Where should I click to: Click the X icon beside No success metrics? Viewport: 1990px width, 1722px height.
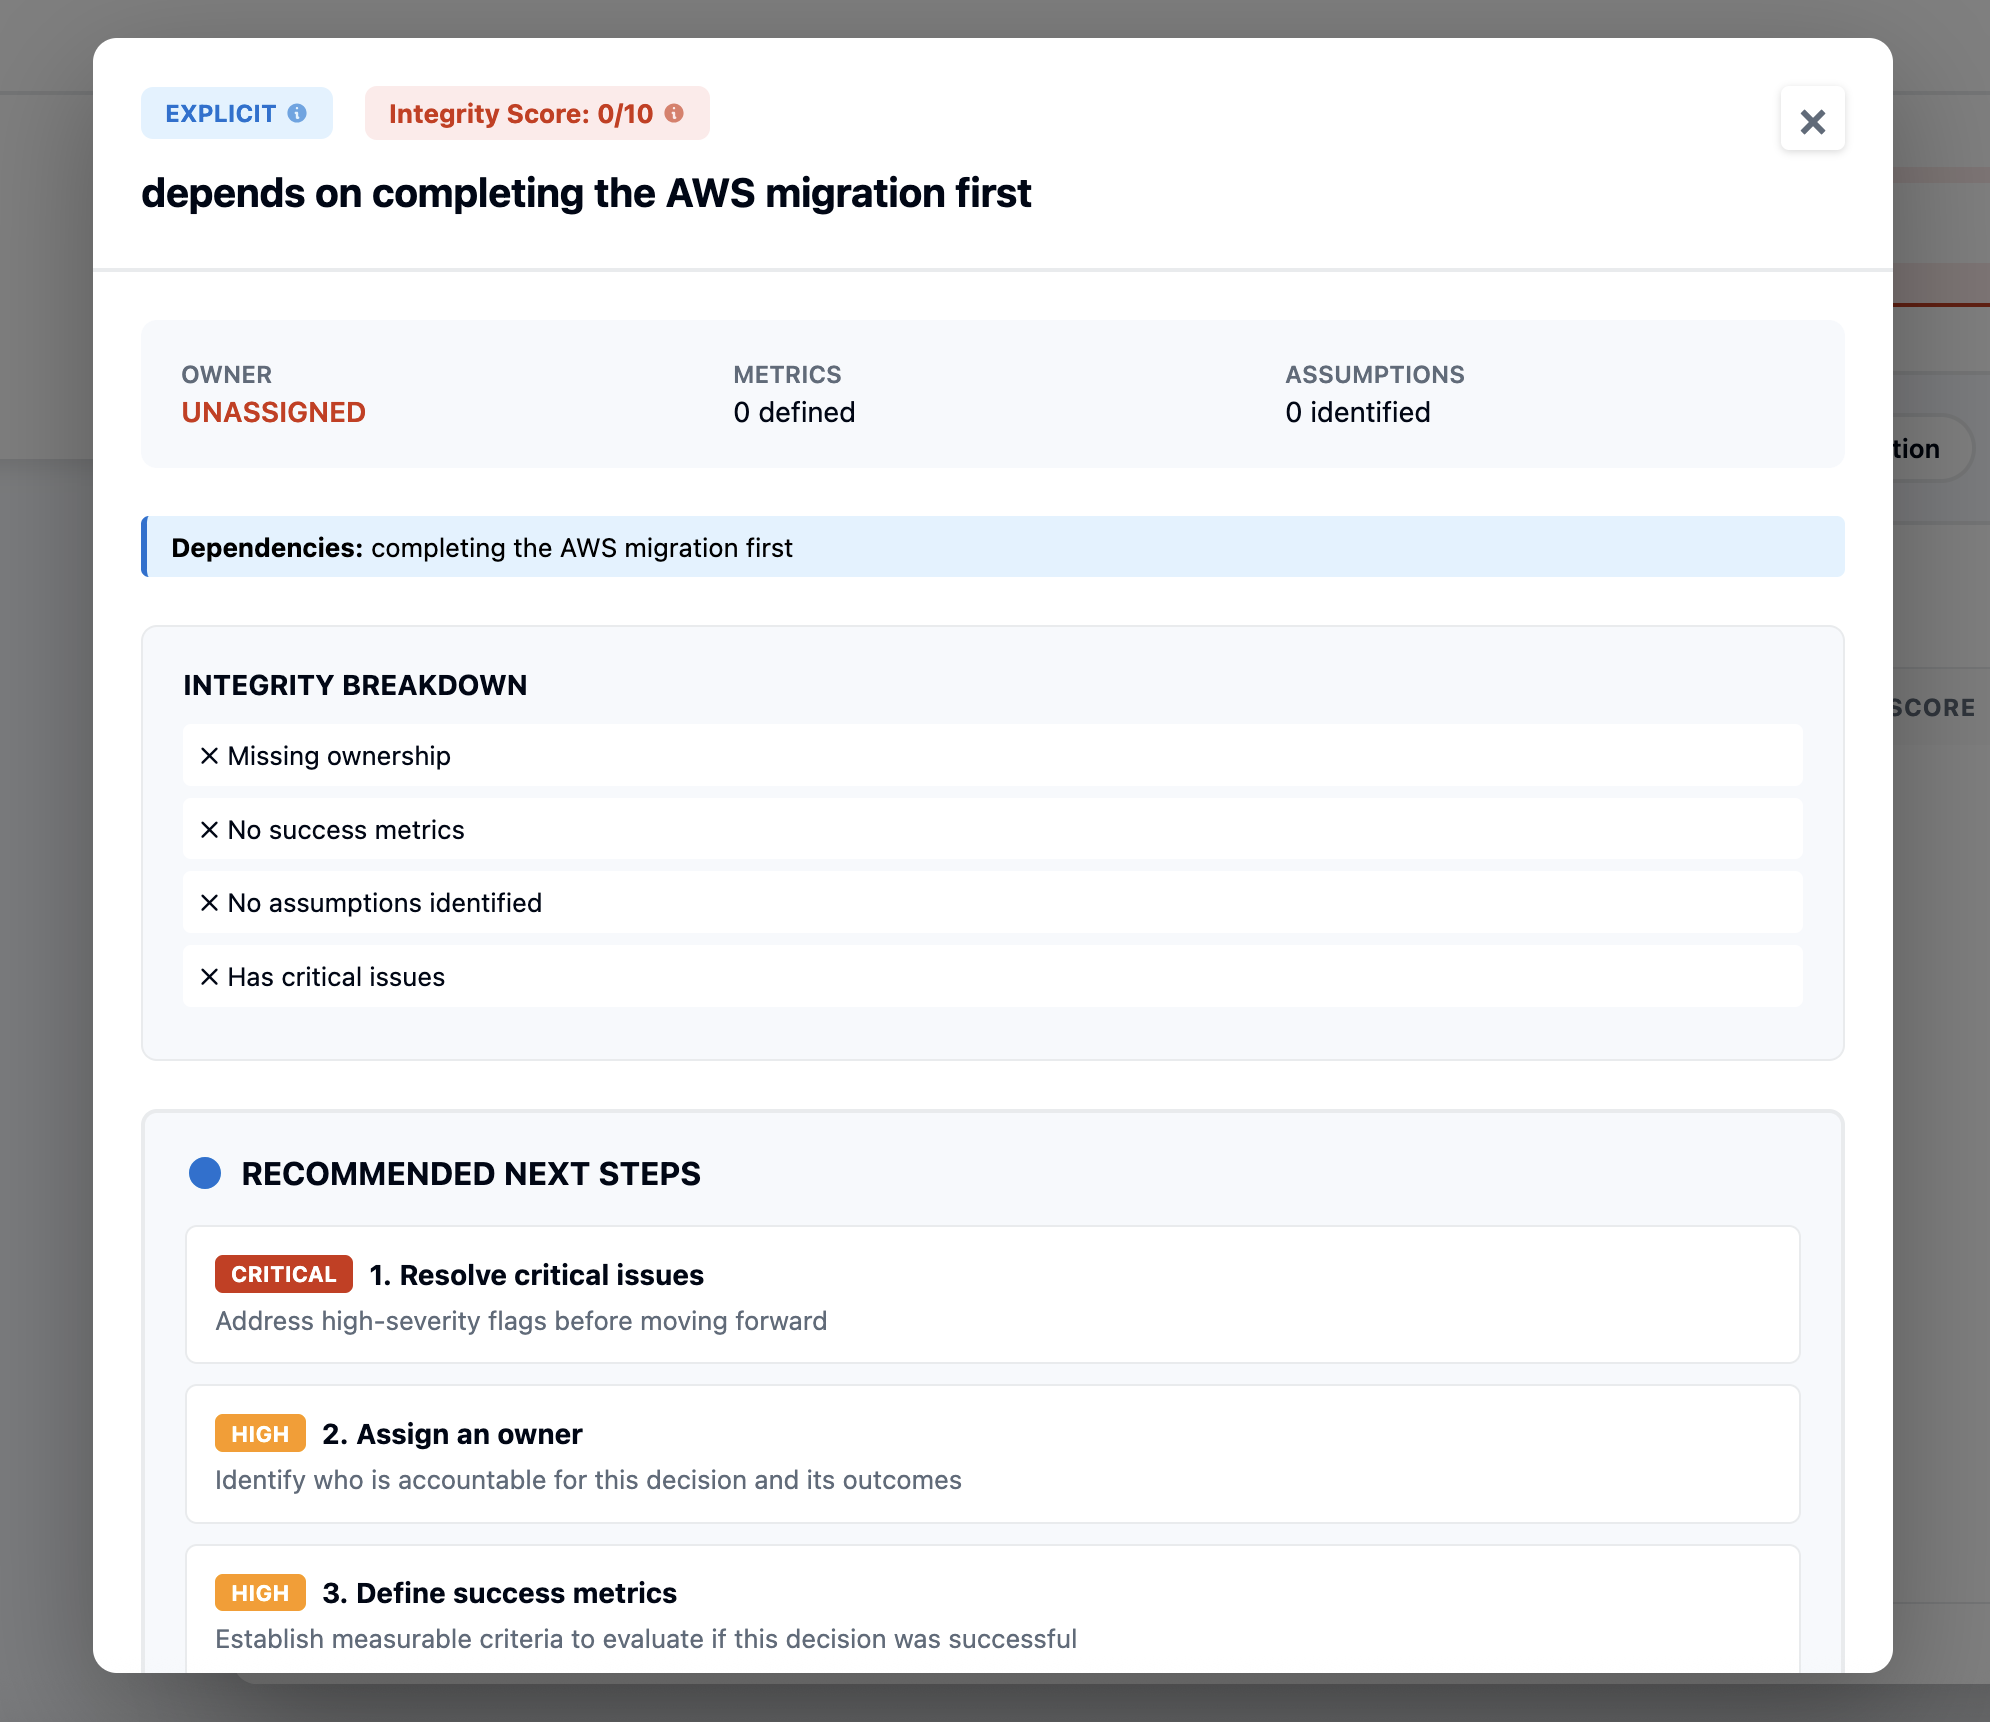pos(209,830)
